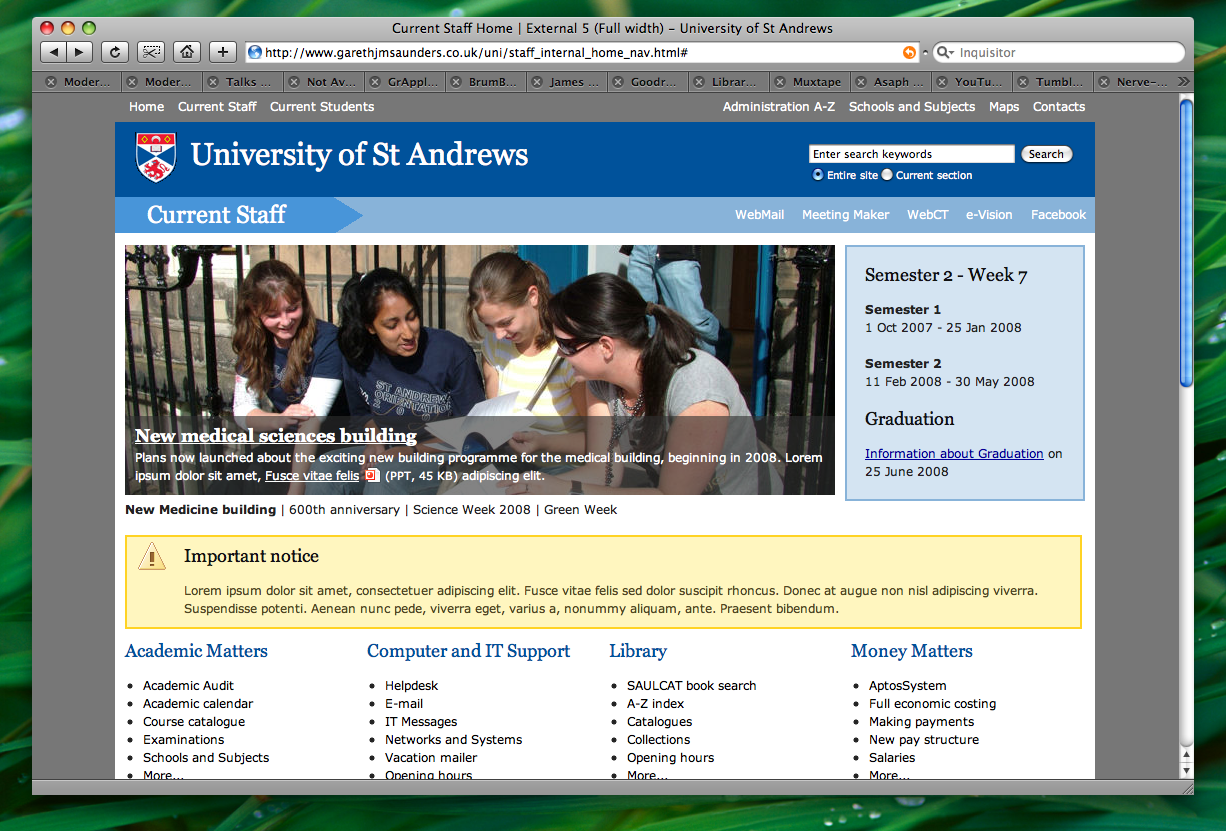1226x831 pixels.
Task: Click the University of St Andrews crest logo
Action: pyautogui.click(x=155, y=157)
